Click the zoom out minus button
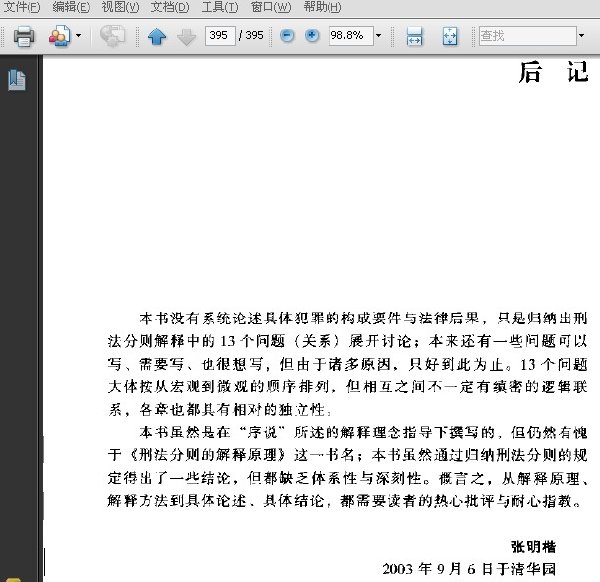This screenshot has width=600, height=582. (x=287, y=36)
